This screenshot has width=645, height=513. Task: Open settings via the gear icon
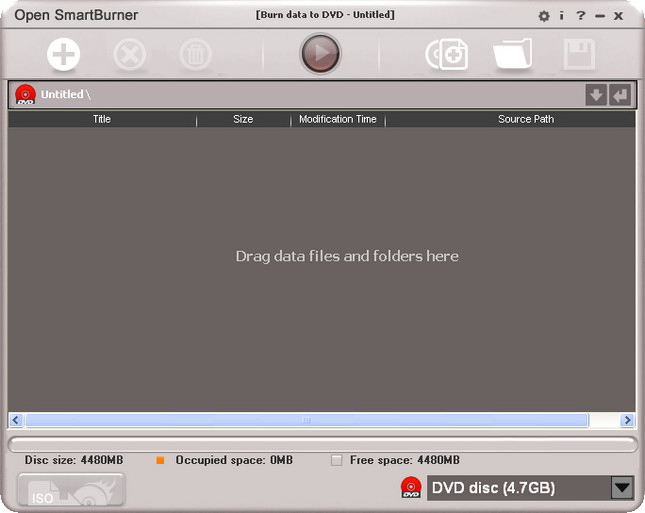point(544,16)
